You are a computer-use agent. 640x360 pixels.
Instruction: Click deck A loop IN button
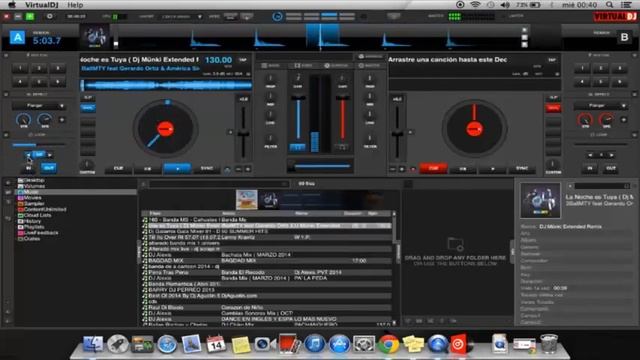pos(29,168)
